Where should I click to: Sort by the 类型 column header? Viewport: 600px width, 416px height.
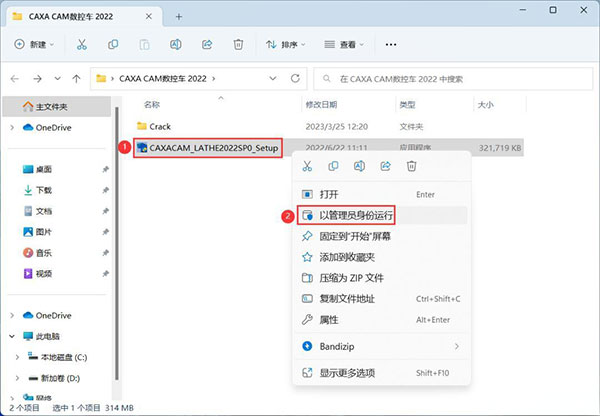407,105
